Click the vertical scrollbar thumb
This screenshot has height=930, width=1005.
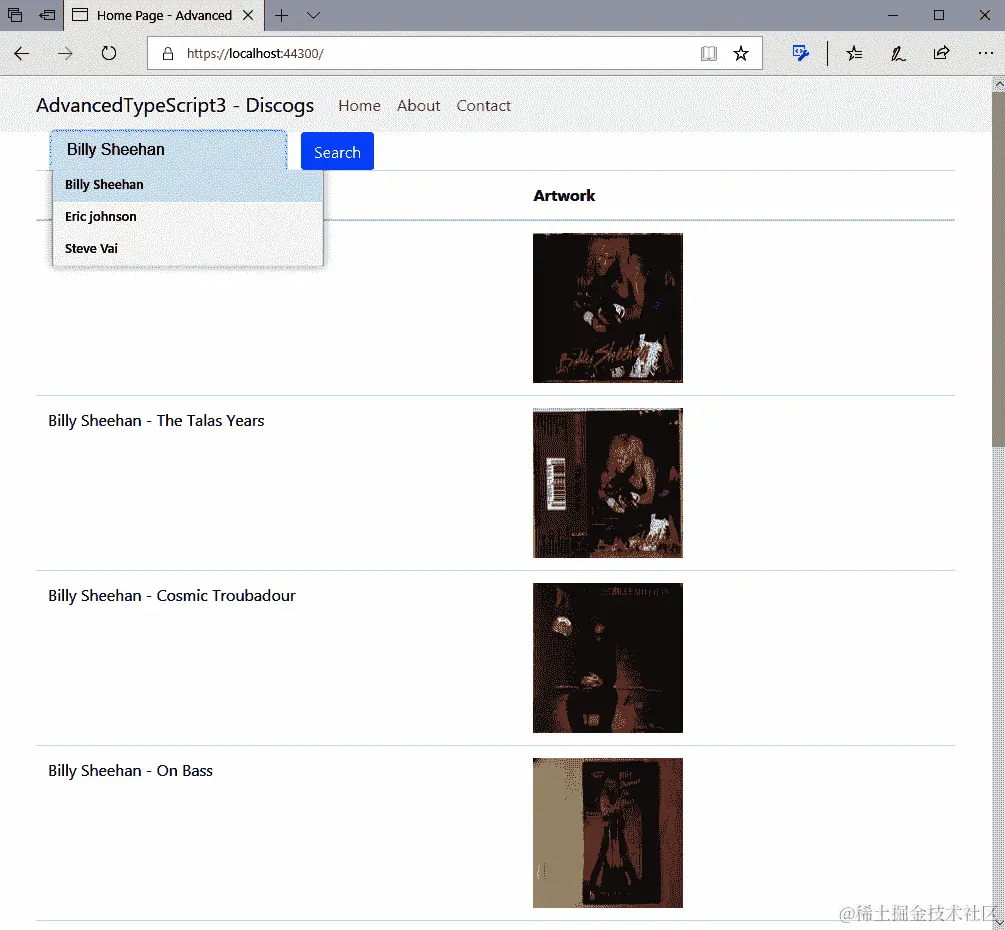click(998, 269)
